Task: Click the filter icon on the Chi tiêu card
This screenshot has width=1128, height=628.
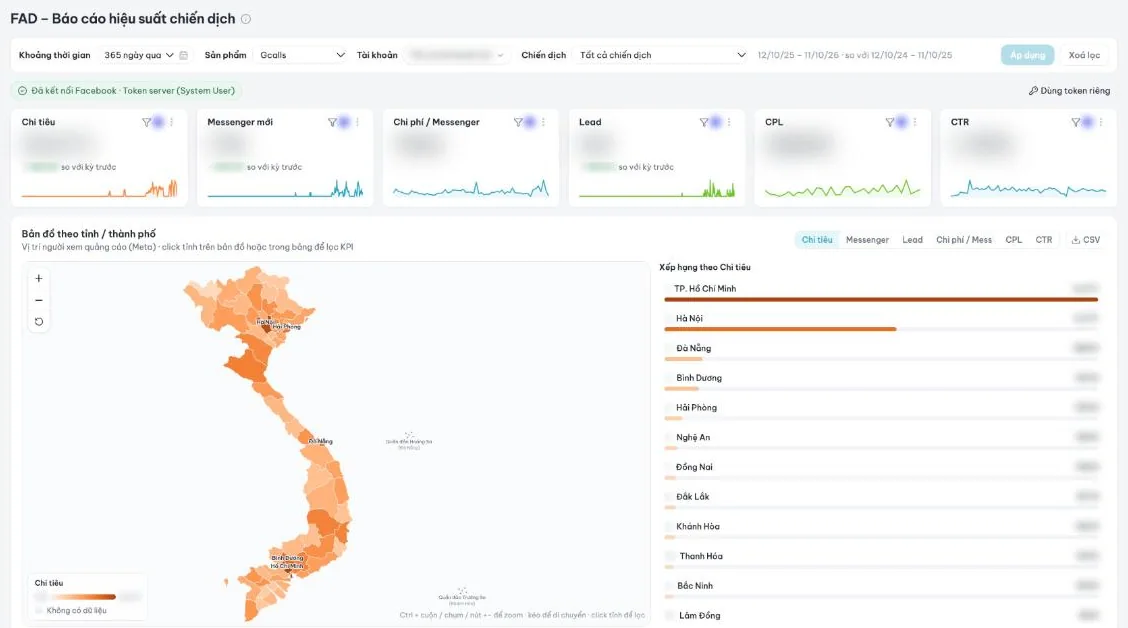Action: click(x=147, y=122)
